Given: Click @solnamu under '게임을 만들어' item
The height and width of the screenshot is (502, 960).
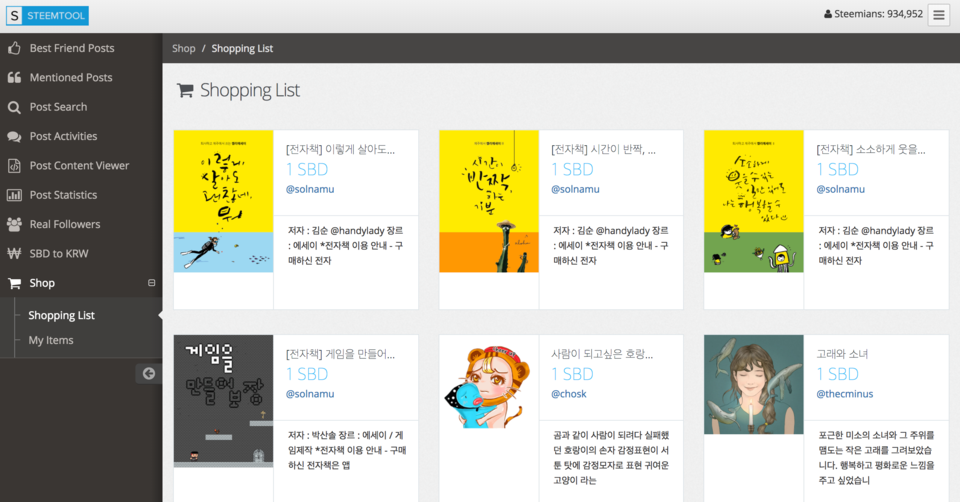Looking at the screenshot, I should coord(310,394).
